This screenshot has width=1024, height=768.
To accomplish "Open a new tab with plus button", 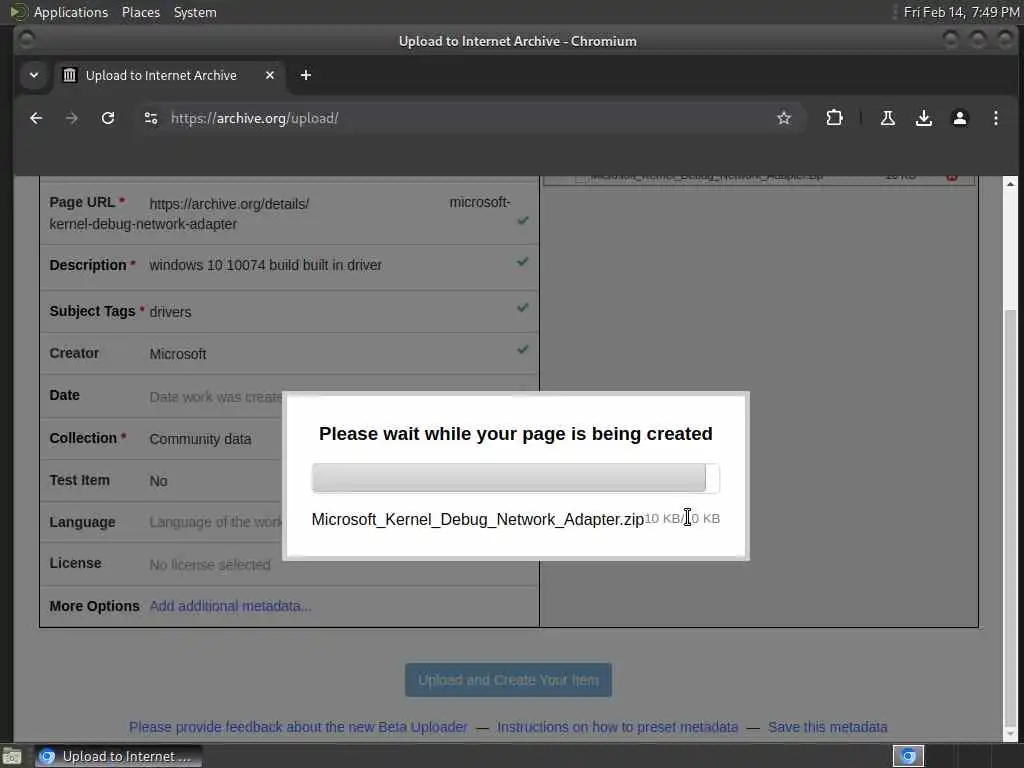I will coord(306,75).
